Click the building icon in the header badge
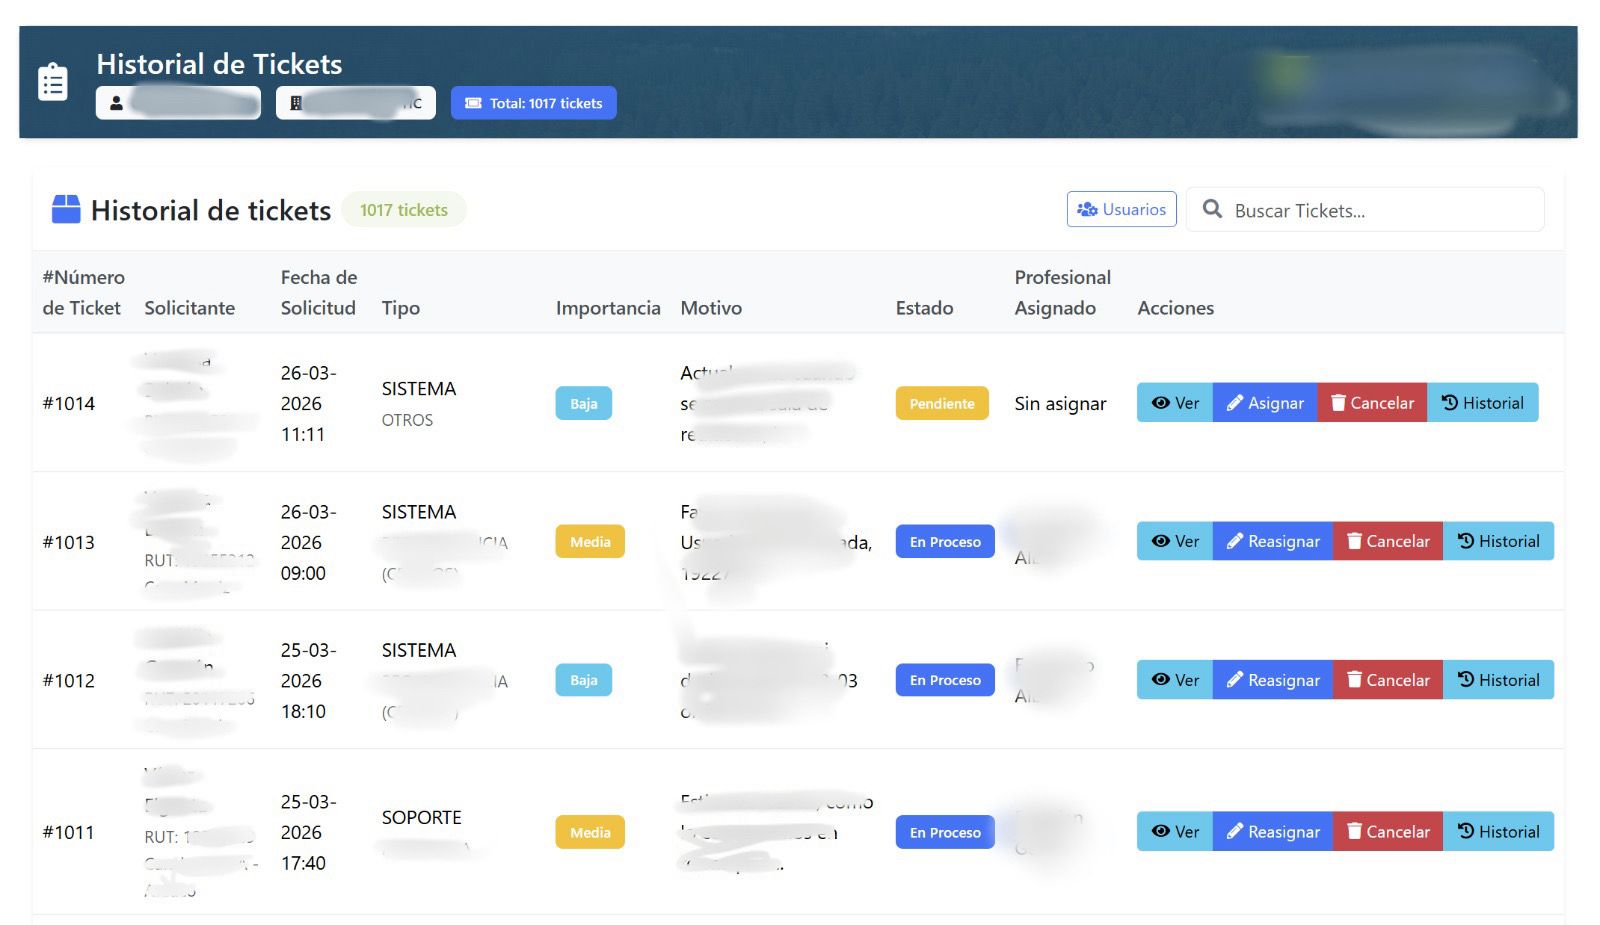This screenshot has width=1600, height=925. 296,103
